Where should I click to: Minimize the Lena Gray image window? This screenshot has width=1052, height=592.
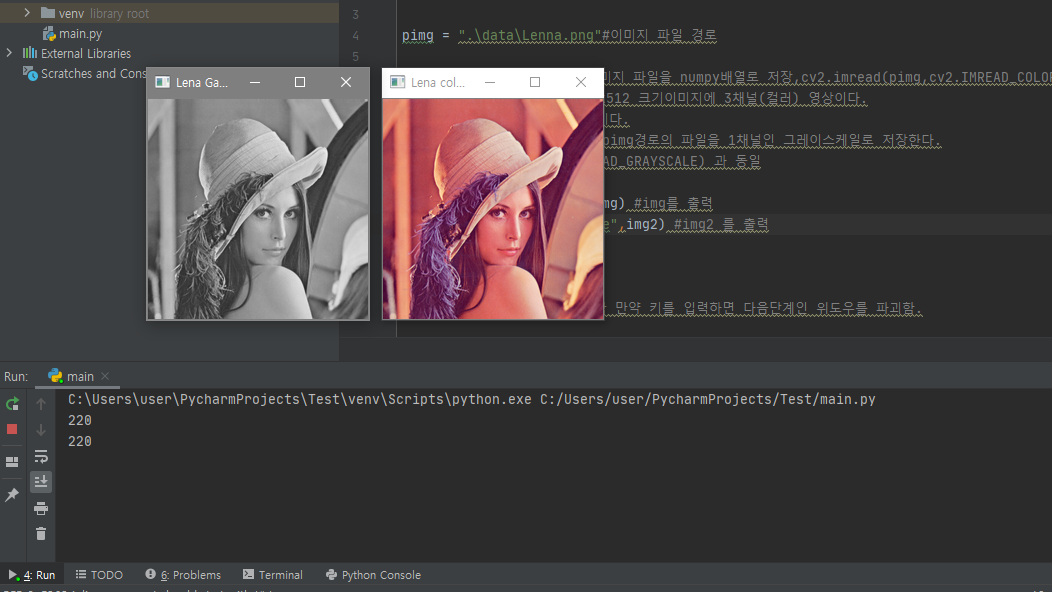point(255,82)
